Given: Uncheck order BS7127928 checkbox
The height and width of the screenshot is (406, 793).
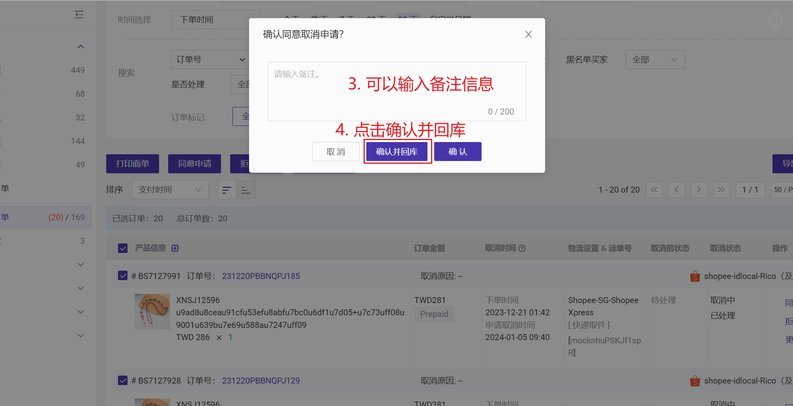Looking at the screenshot, I should click(x=122, y=380).
